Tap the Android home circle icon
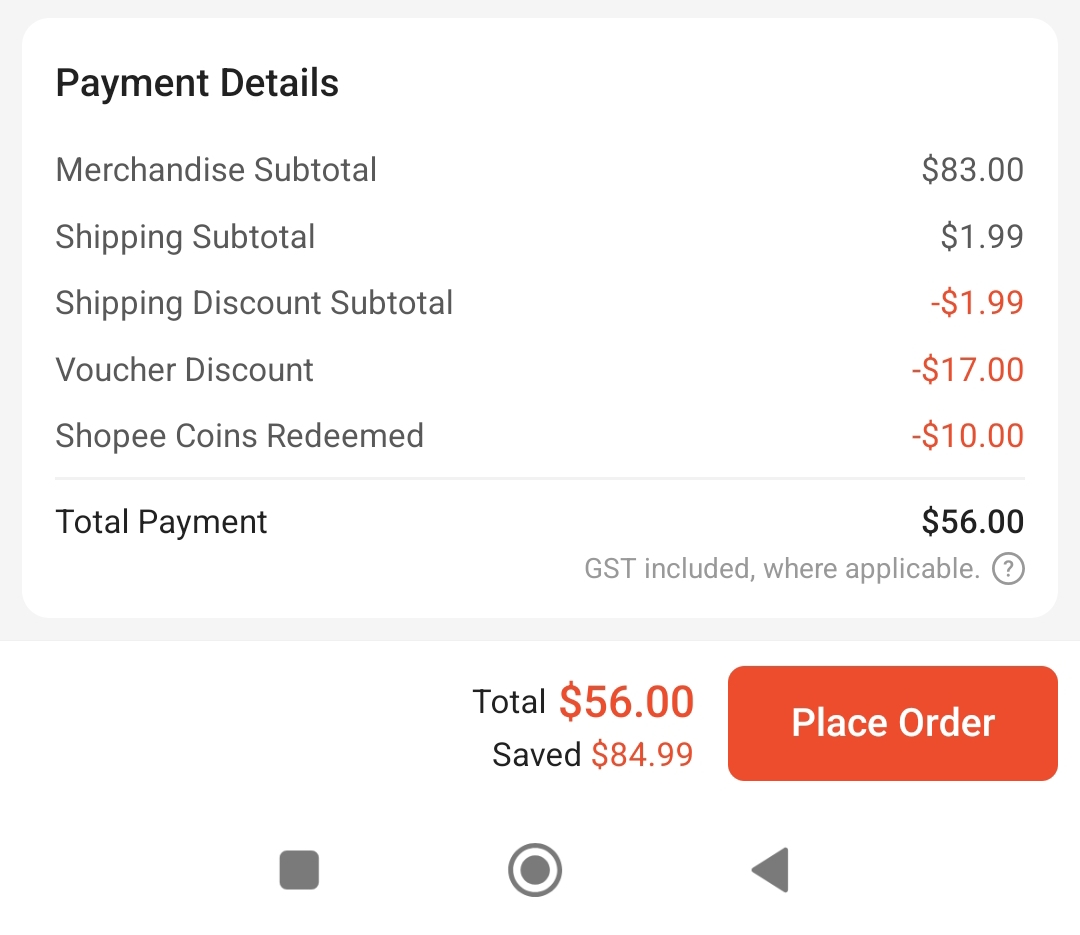 535,870
